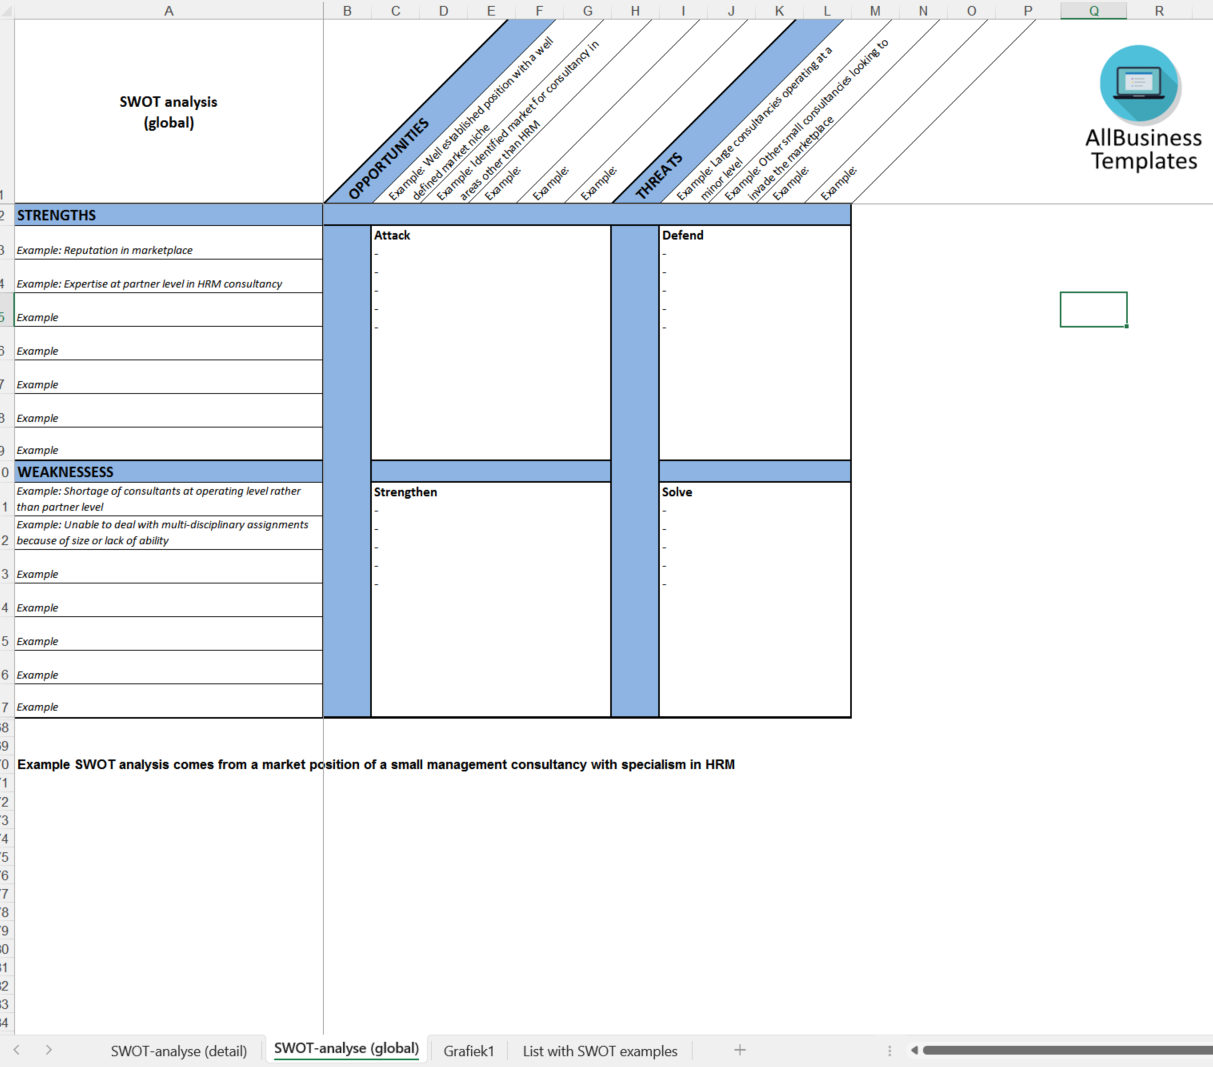The image size is (1213, 1067).
Task: Select the SWOT-analyse (global) sheet tab
Action: click(345, 1049)
